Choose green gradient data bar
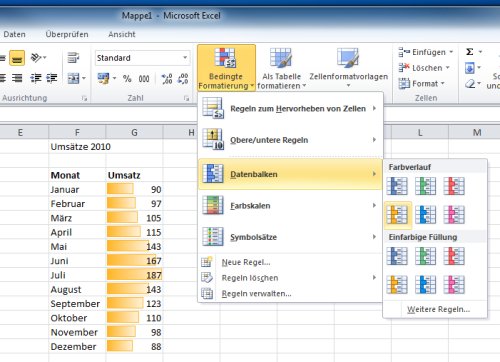 coord(425,186)
